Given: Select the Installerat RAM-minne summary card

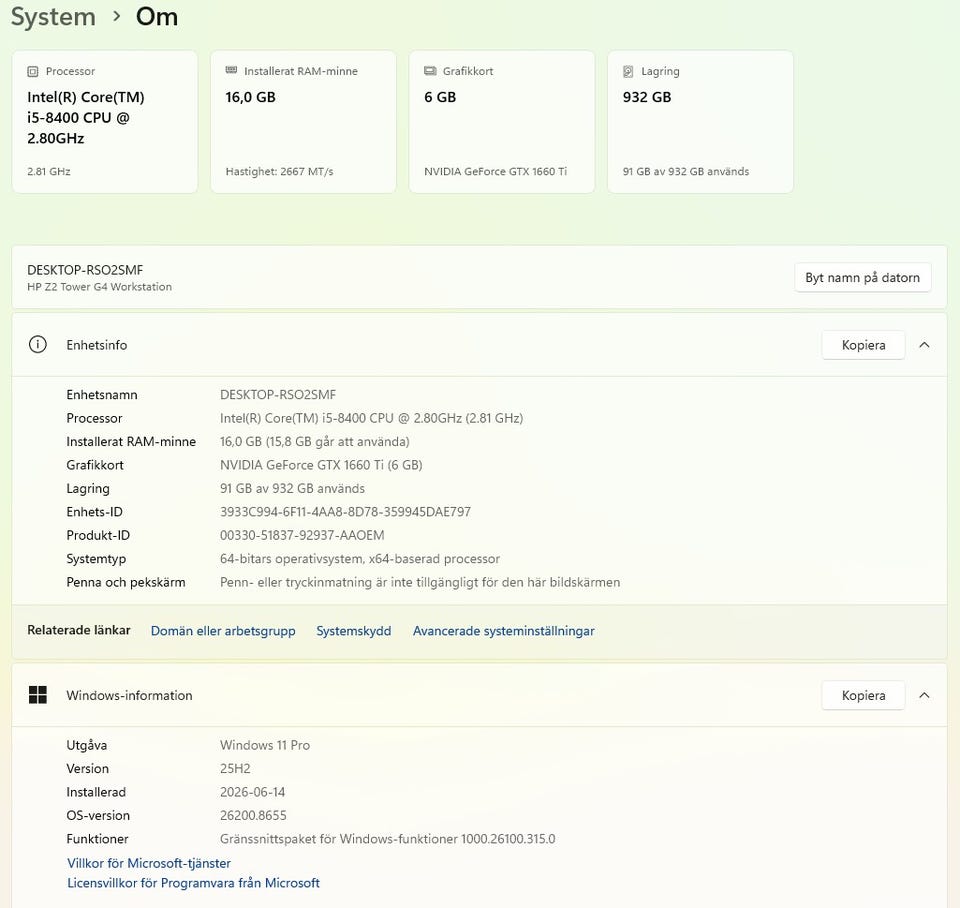Looking at the screenshot, I should (303, 122).
